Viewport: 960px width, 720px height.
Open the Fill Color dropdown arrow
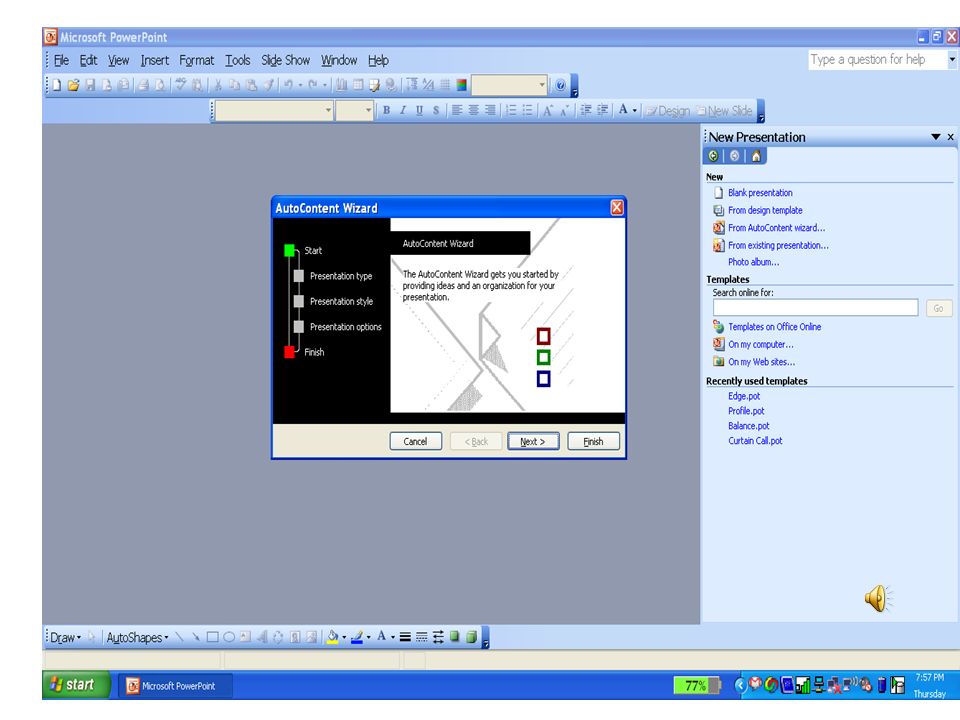(344, 637)
